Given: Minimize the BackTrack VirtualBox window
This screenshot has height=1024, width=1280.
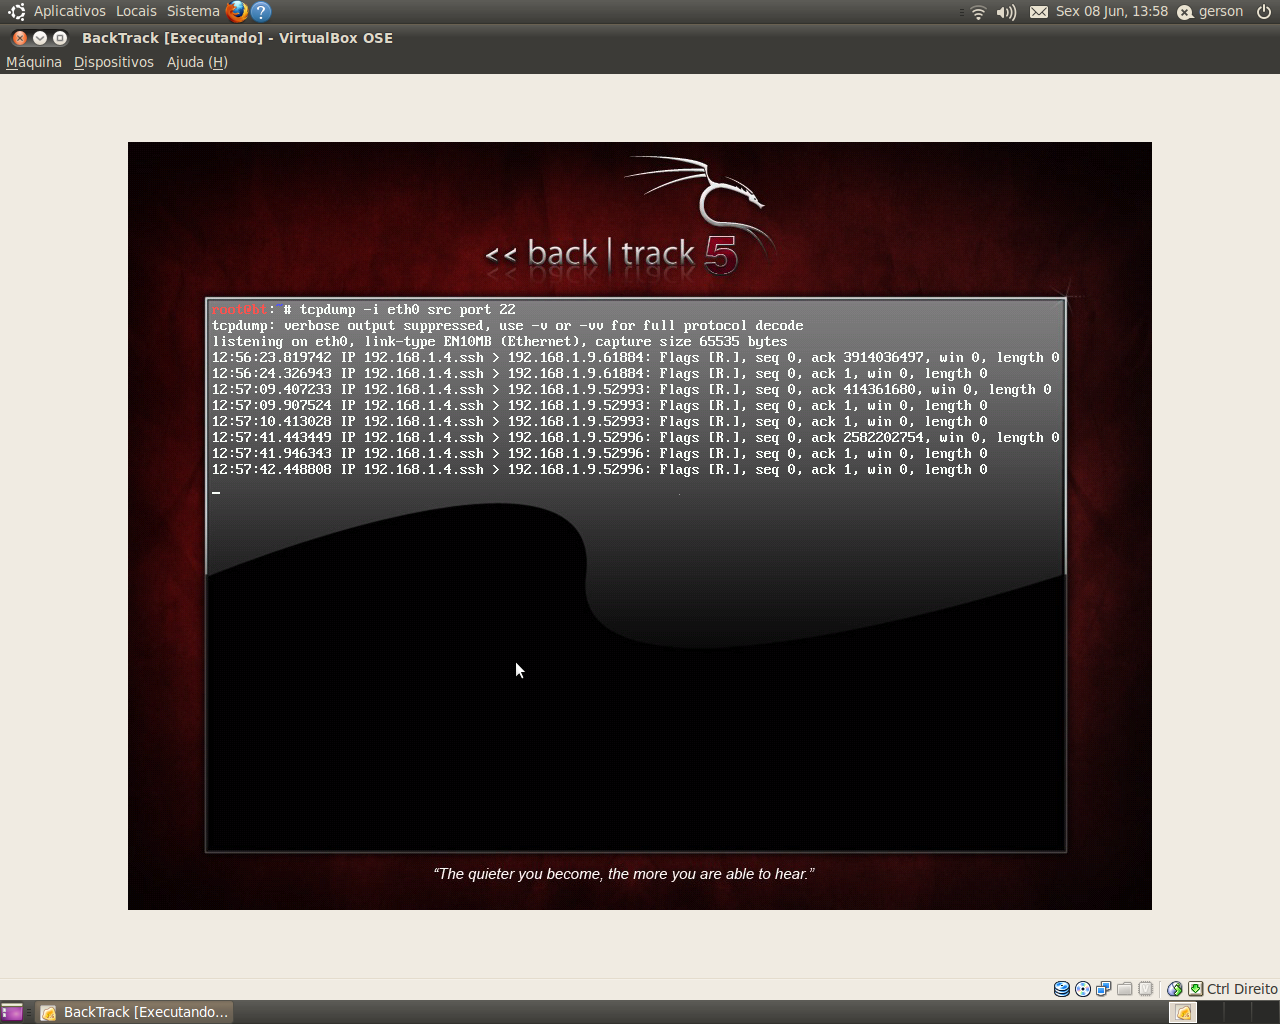Looking at the screenshot, I should [40, 38].
